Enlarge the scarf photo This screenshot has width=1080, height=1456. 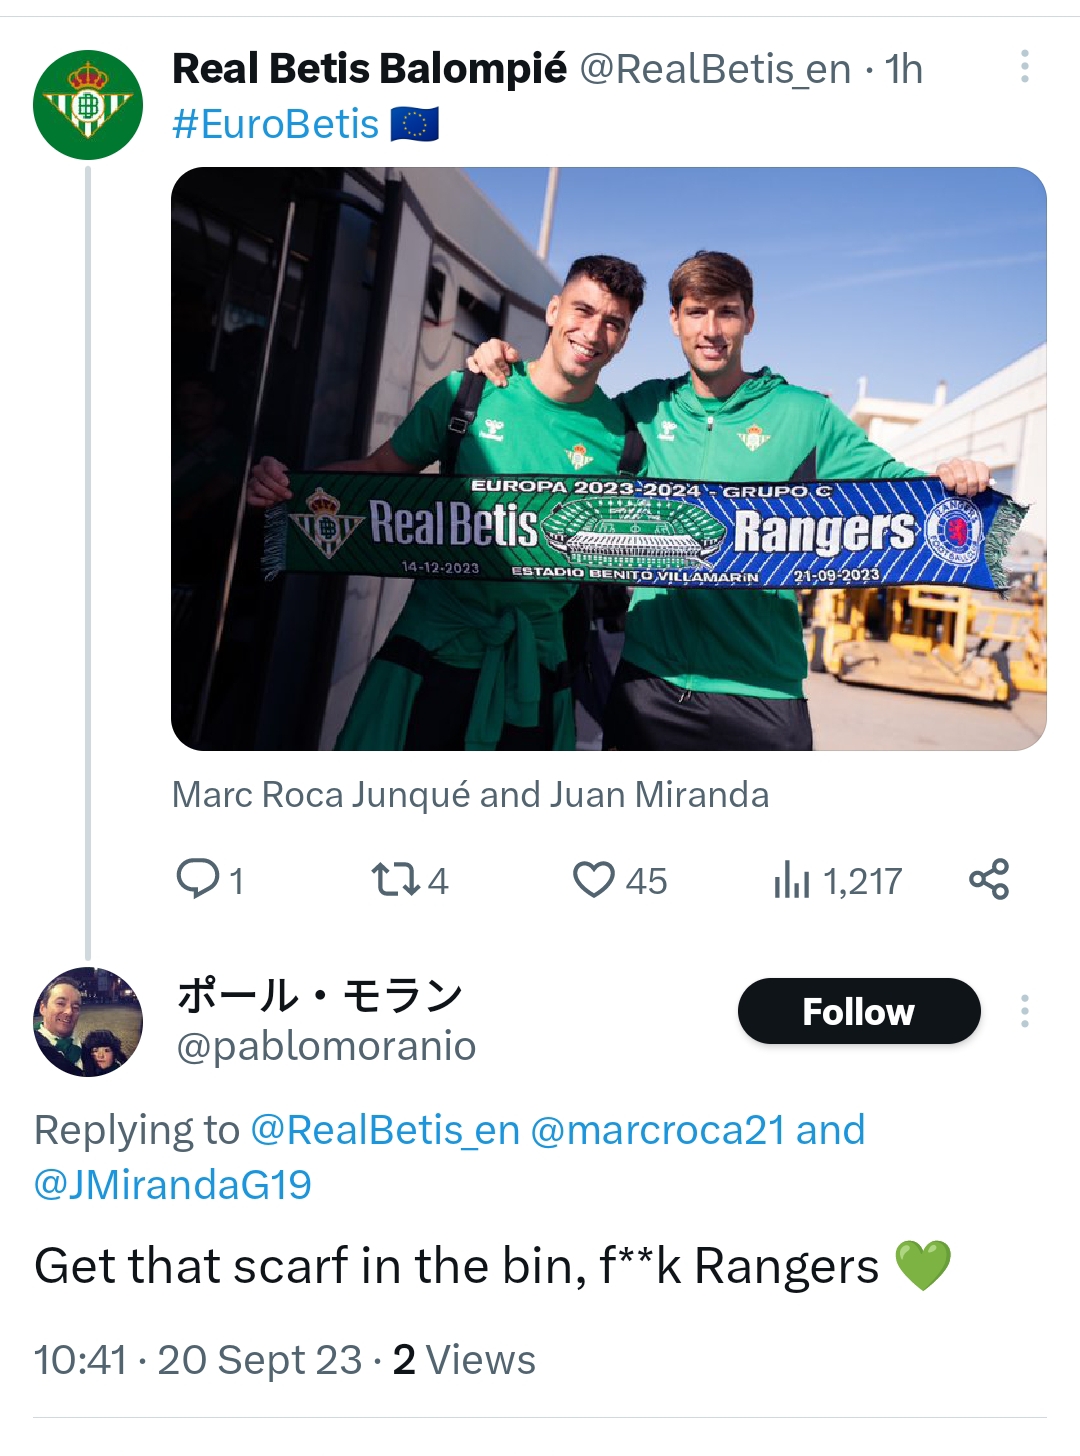[608, 458]
